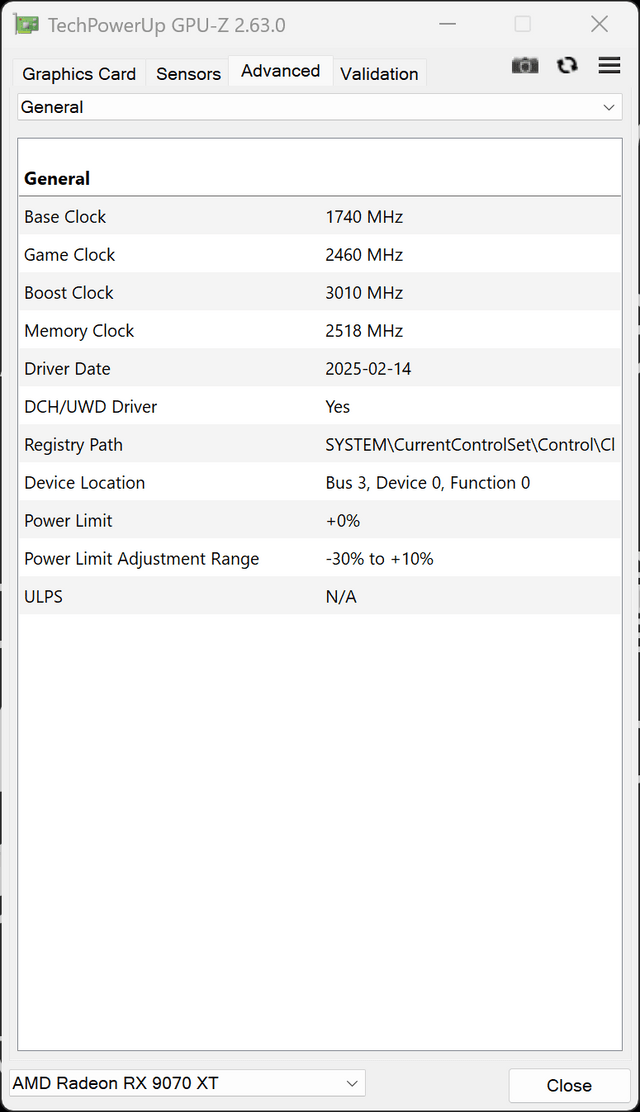Take a screenshot with the camera icon
This screenshot has height=1112, width=640.
(525, 66)
